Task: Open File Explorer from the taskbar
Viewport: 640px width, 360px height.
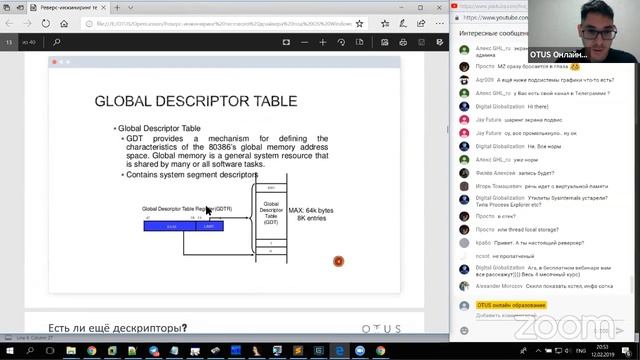Action: click(x=71, y=351)
